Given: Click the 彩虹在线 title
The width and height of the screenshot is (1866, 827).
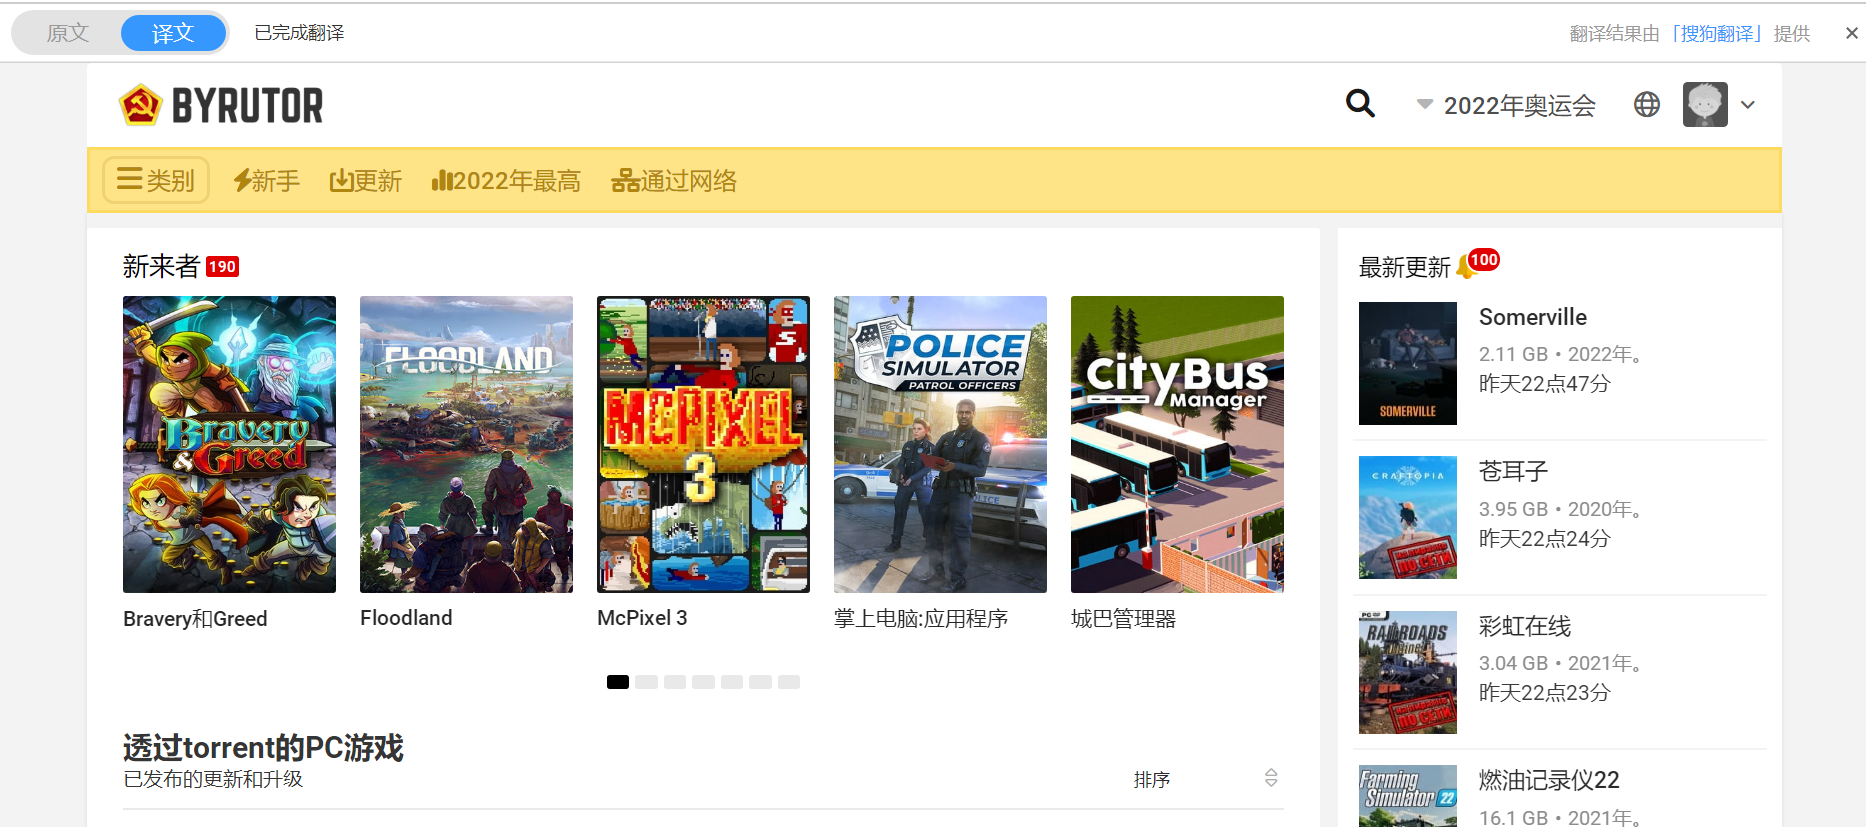Looking at the screenshot, I should 1525,626.
